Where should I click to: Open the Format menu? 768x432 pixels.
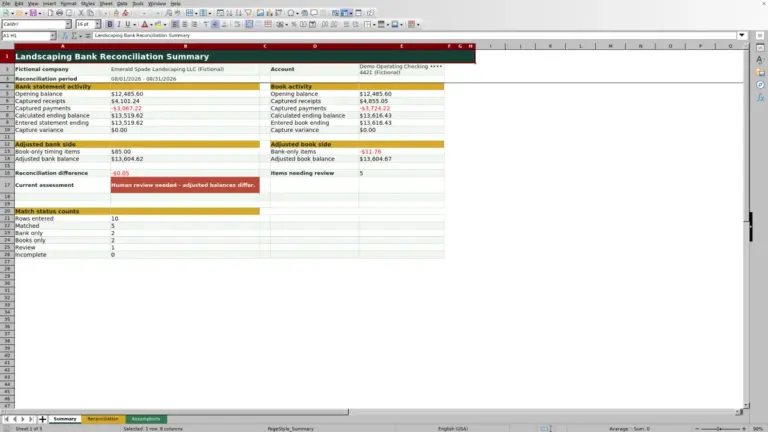click(x=68, y=3)
